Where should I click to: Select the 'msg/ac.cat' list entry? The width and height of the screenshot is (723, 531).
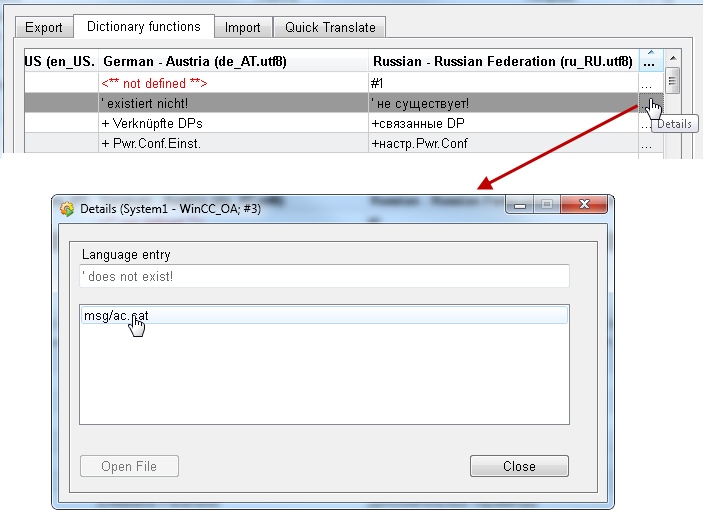325,315
